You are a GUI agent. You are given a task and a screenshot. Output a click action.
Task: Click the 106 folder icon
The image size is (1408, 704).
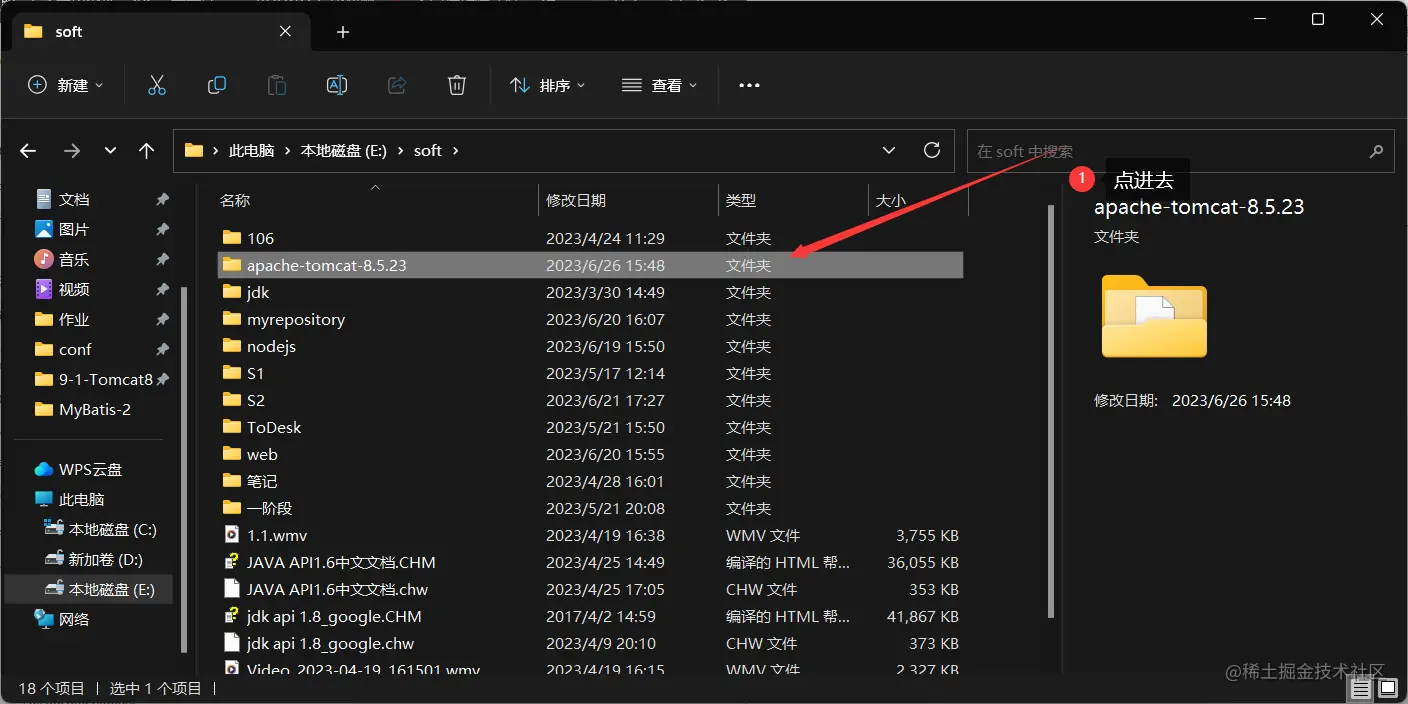232,238
